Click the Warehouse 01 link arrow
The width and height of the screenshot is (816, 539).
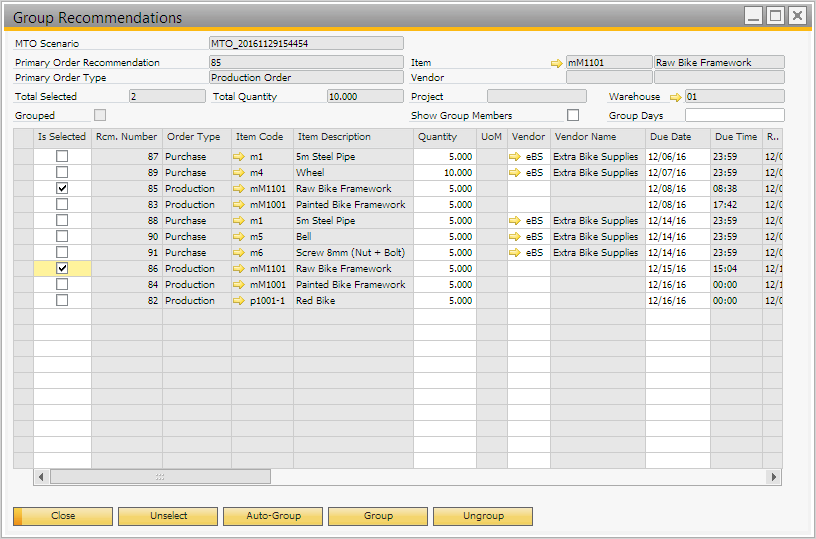click(x=675, y=97)
